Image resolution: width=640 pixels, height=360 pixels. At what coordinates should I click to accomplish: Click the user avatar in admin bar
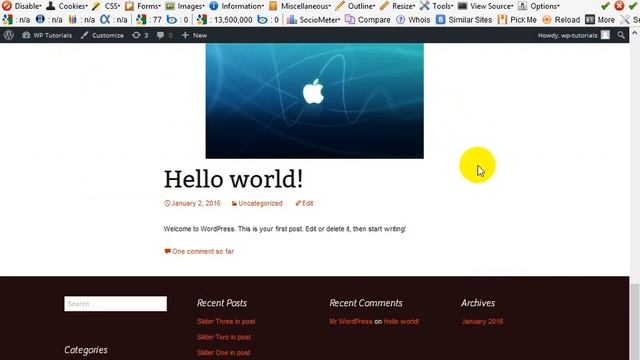605,35
